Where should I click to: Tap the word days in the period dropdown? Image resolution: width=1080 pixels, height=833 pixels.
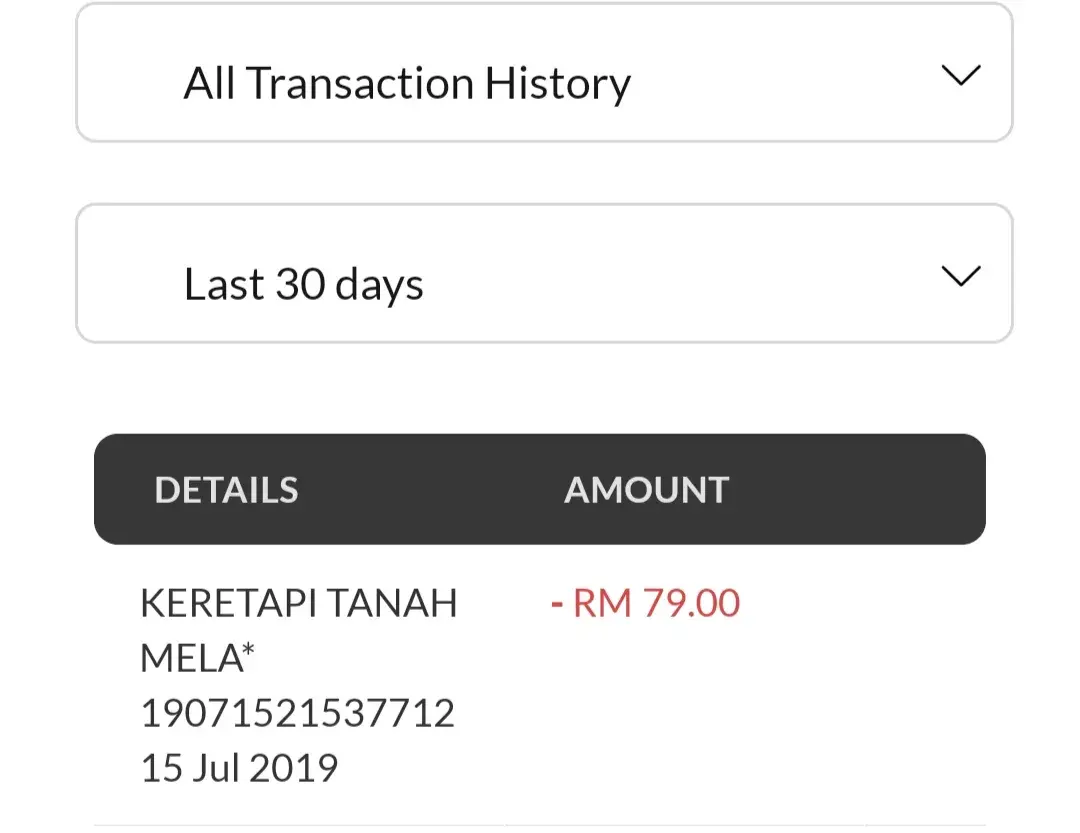click(379, 285)
